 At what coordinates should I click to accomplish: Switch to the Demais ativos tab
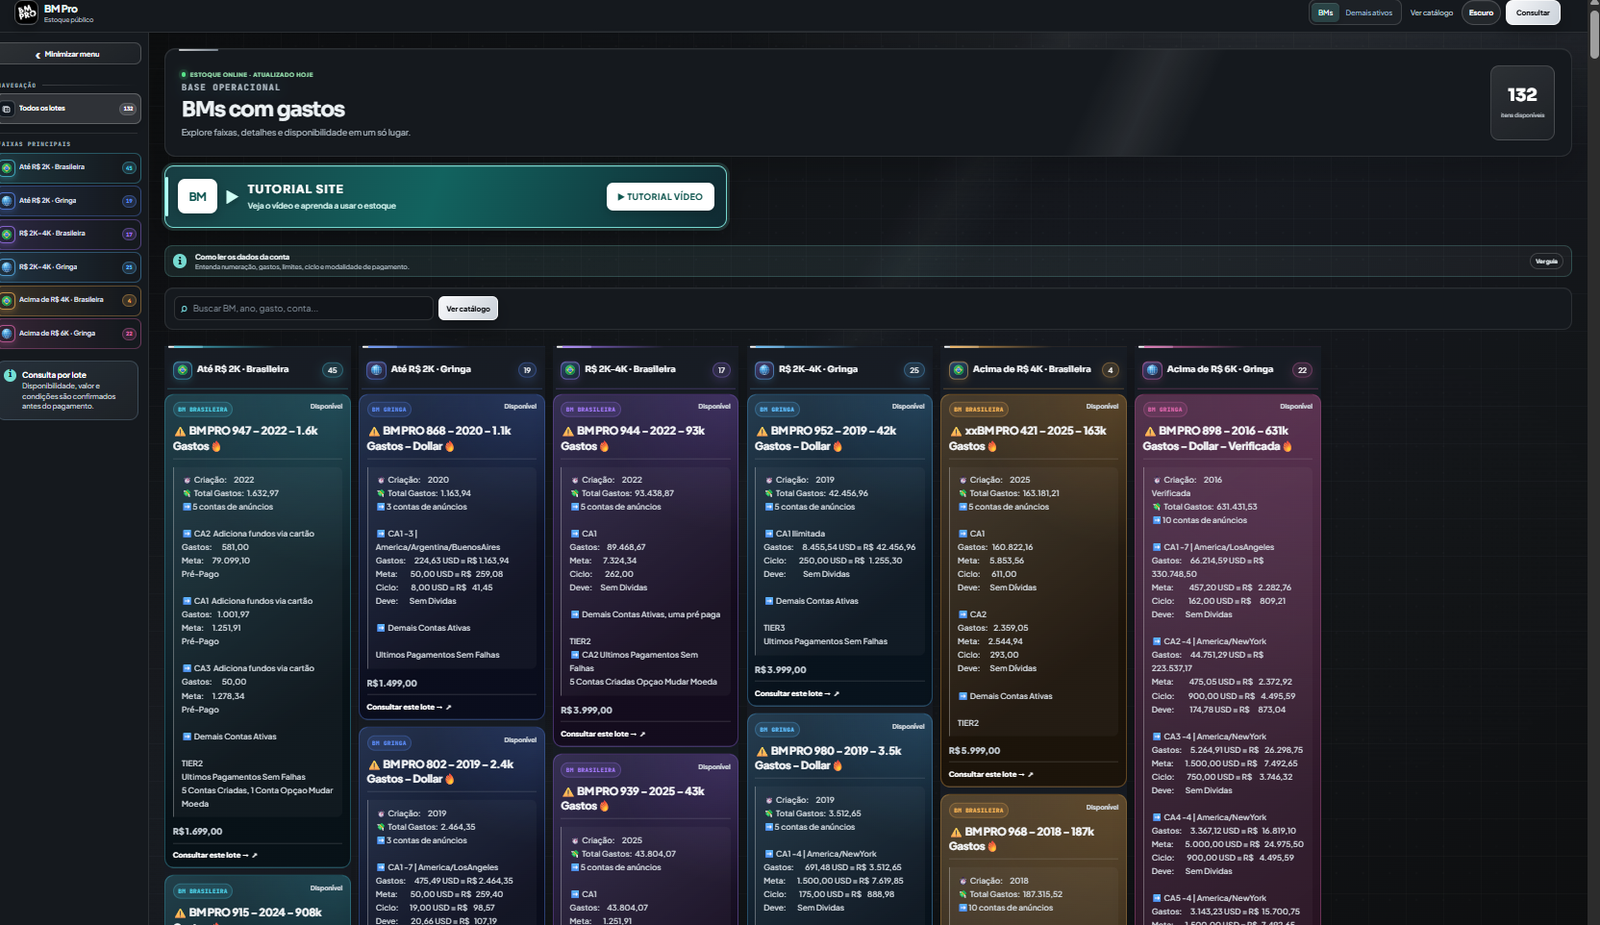point(1369,13)
